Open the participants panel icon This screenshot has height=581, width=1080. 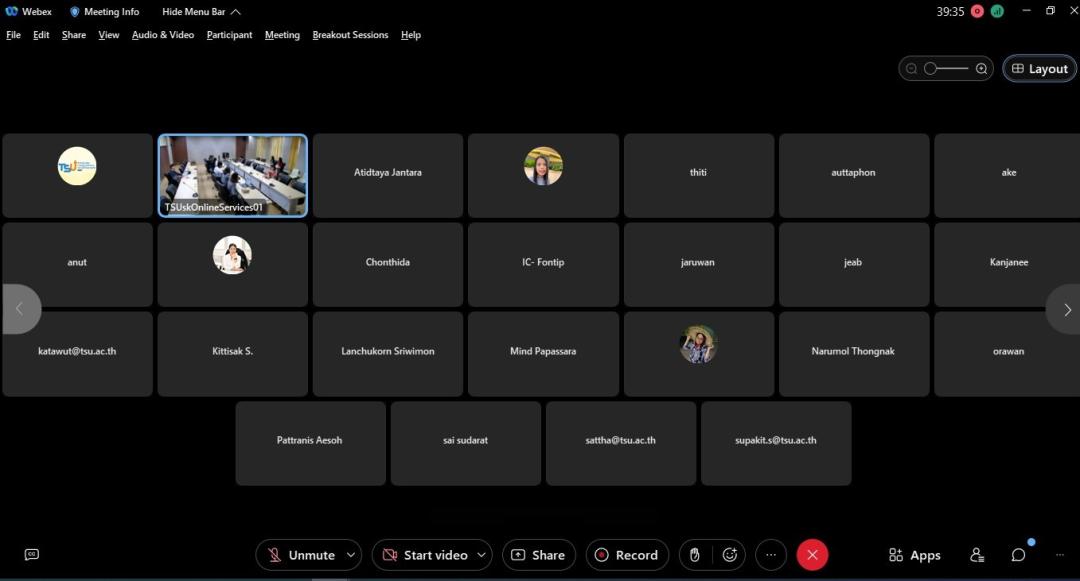click(977, 555)
